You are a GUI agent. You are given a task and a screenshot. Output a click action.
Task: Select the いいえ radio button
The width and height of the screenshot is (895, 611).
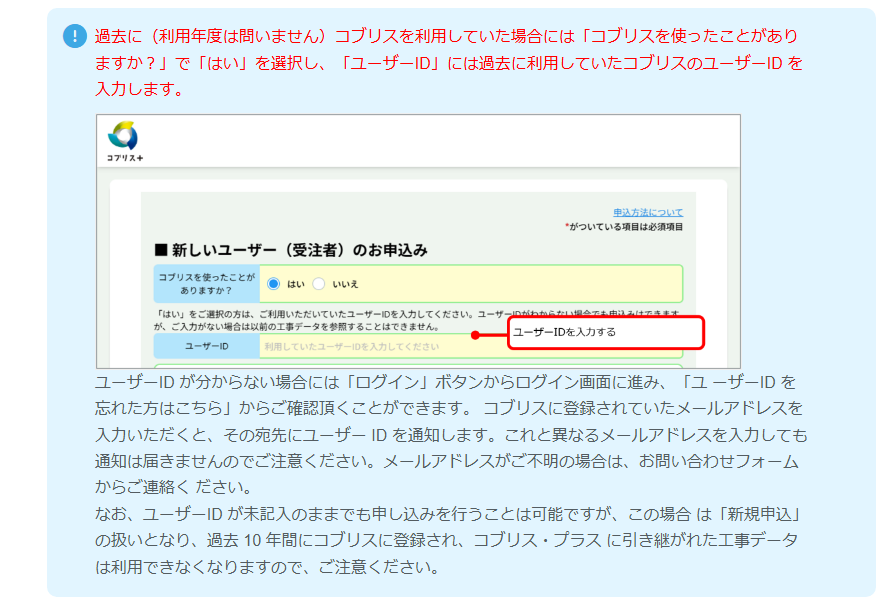tap(319, 284)
